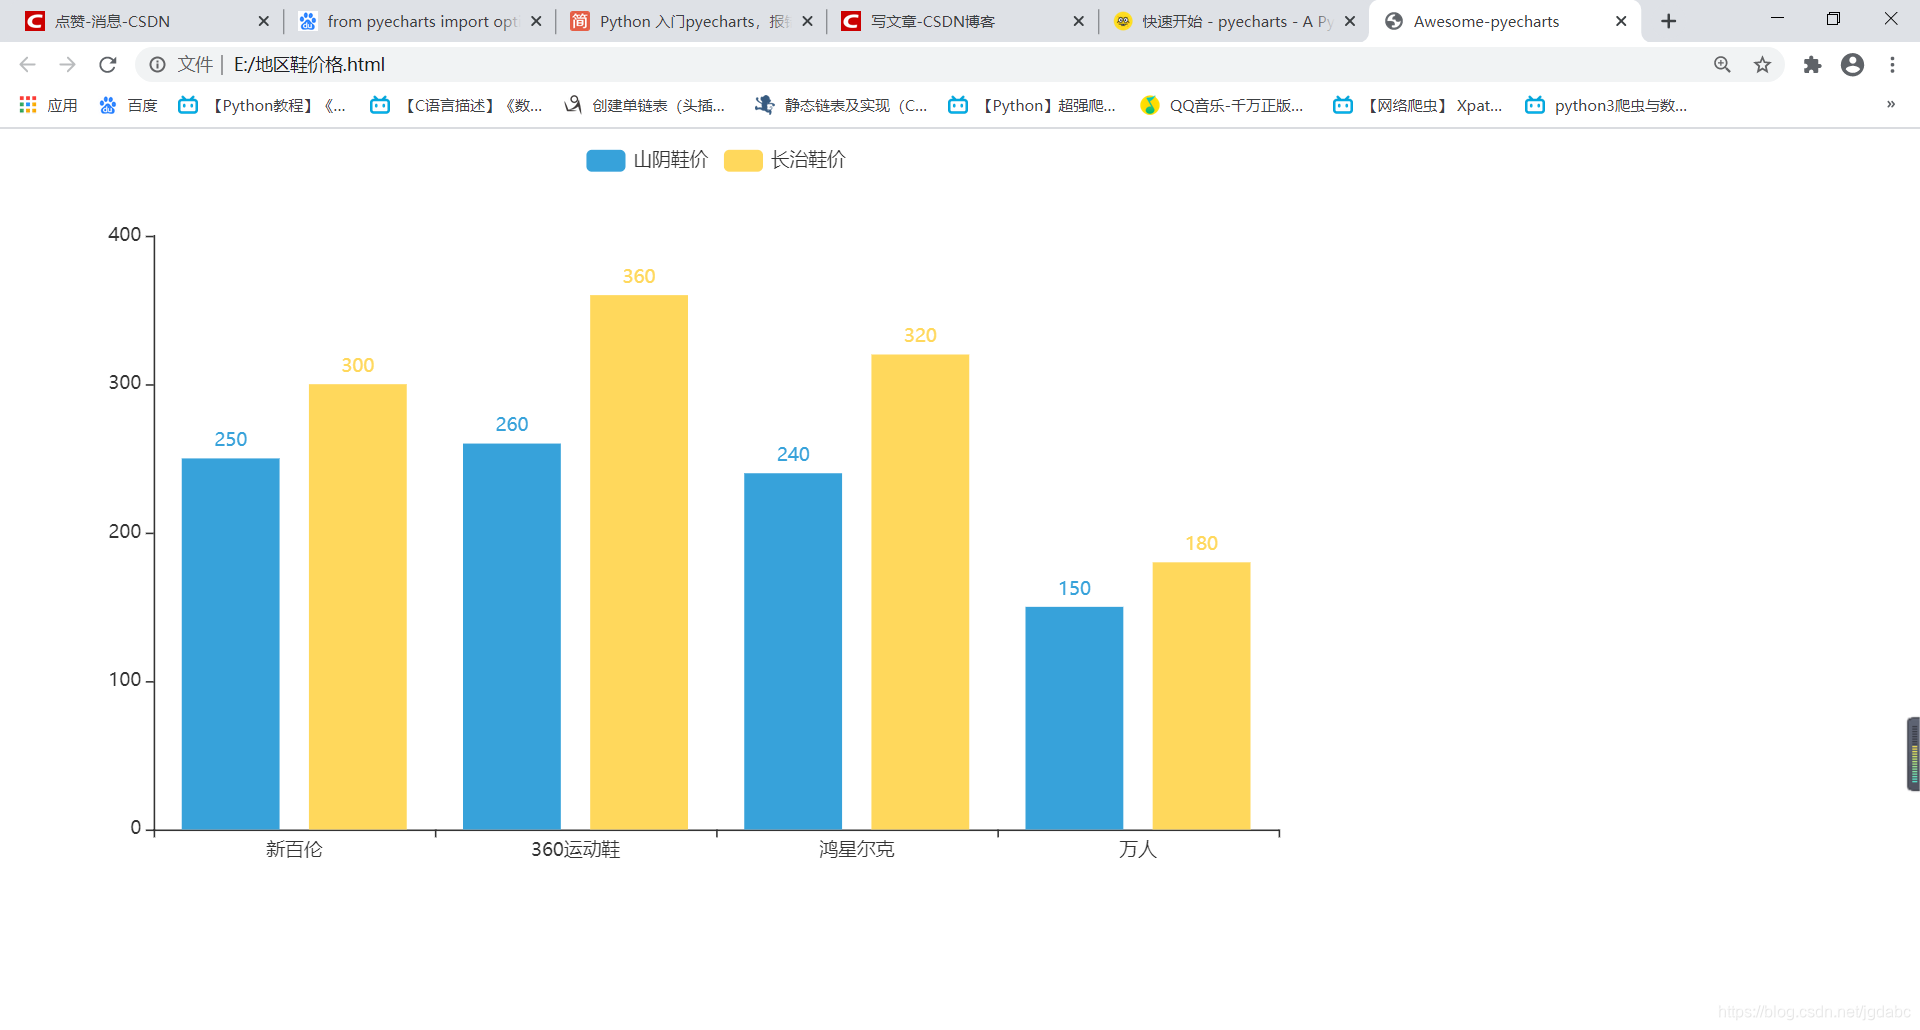This screenshot has height=1030, width=1920.
Task: Open the Apps grid shortcut
Action: tap(48, 105)
